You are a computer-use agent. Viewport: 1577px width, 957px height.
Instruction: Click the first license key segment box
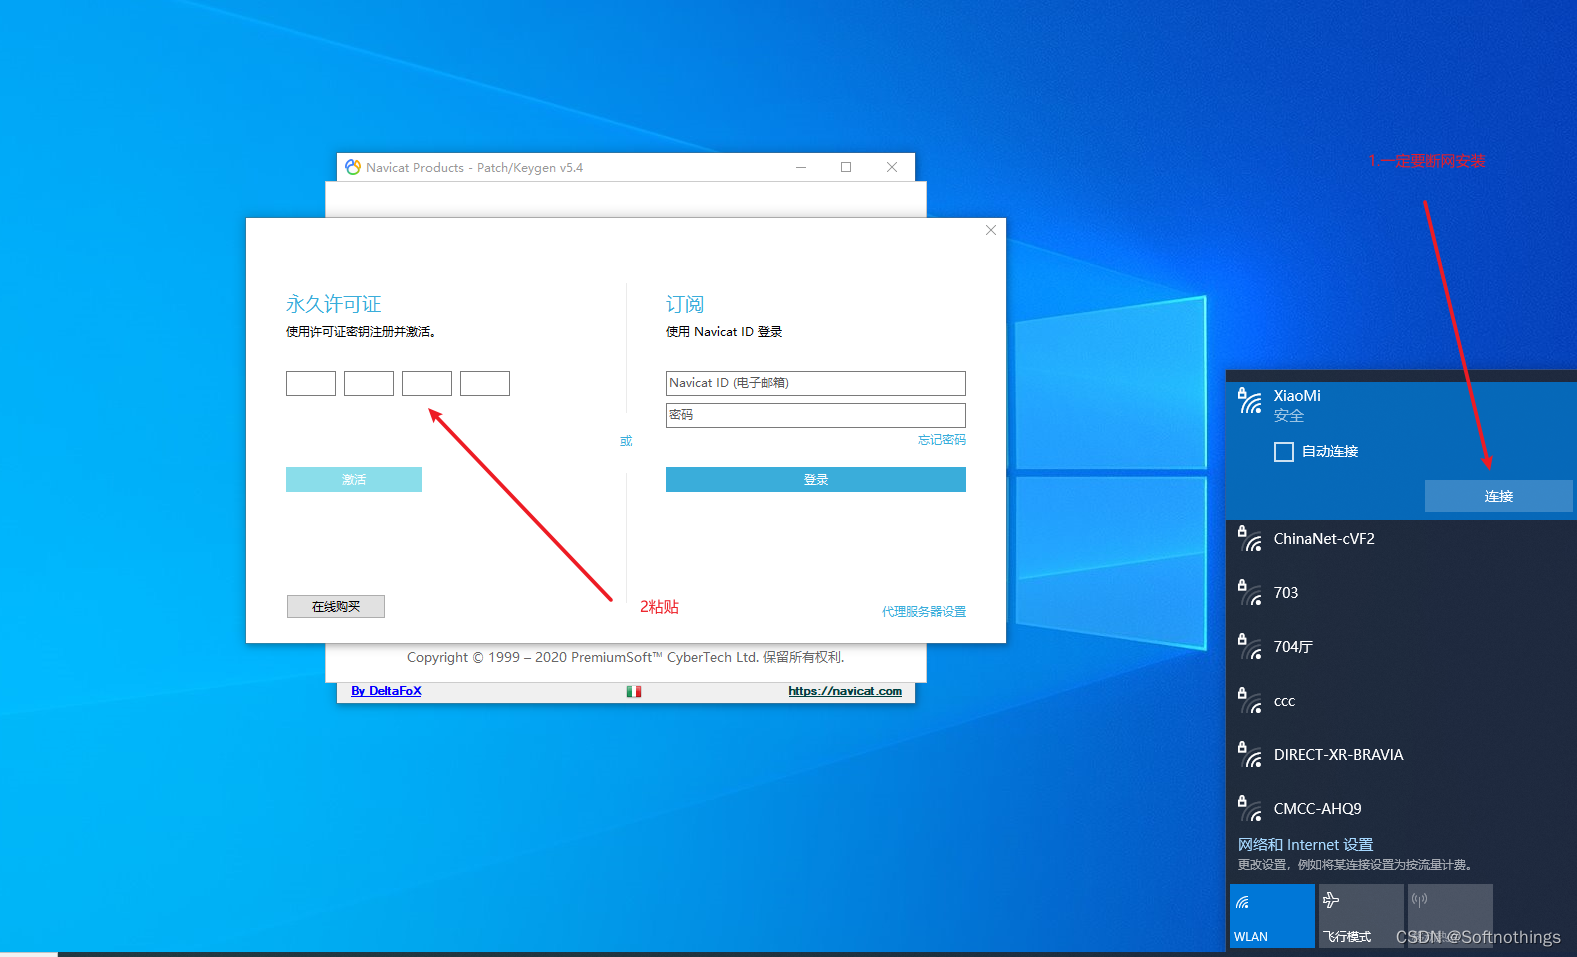coord(311,384)
